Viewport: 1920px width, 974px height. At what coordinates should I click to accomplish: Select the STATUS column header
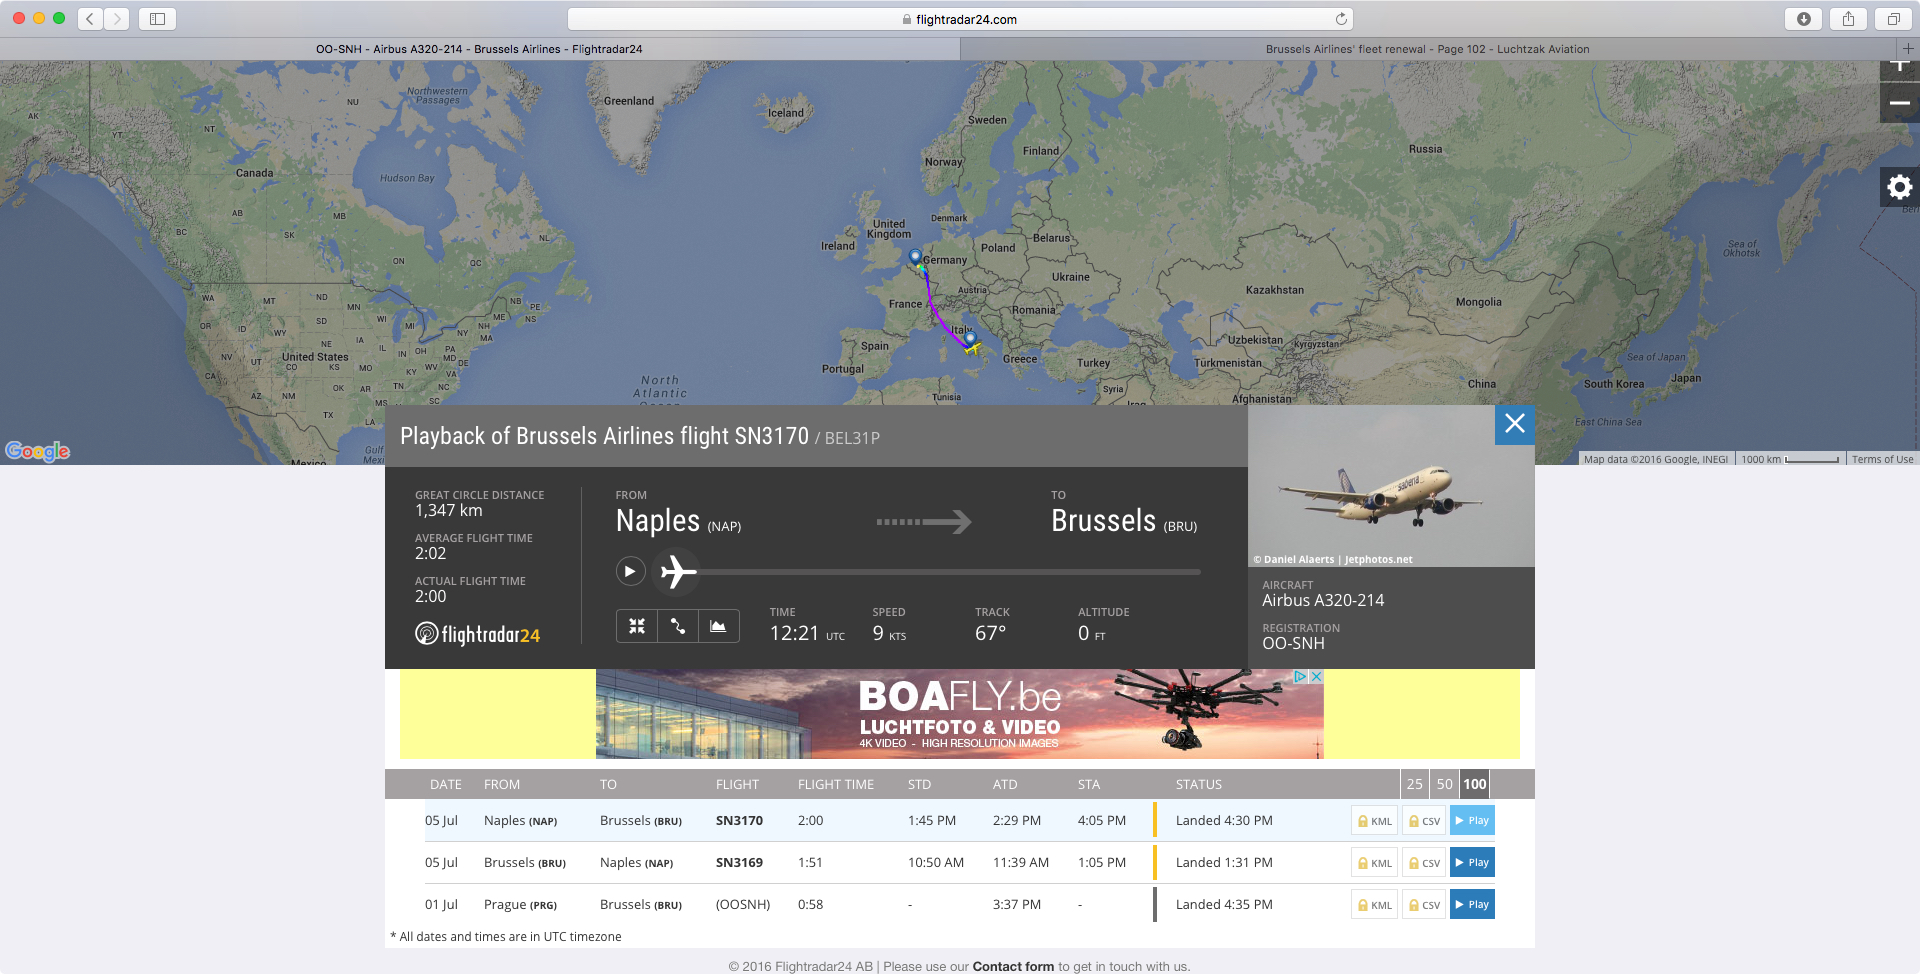click(1199, 785)
